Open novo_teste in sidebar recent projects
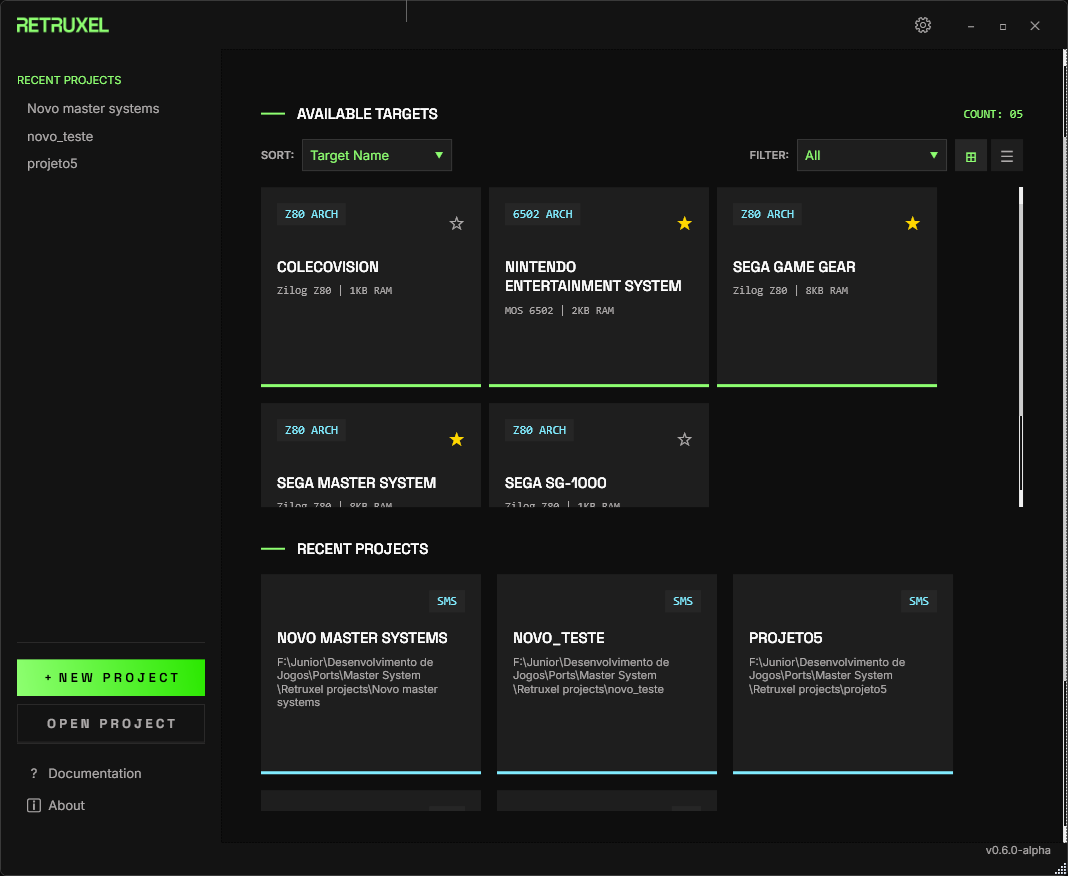 pyautogui.click(x=60, y=137)
